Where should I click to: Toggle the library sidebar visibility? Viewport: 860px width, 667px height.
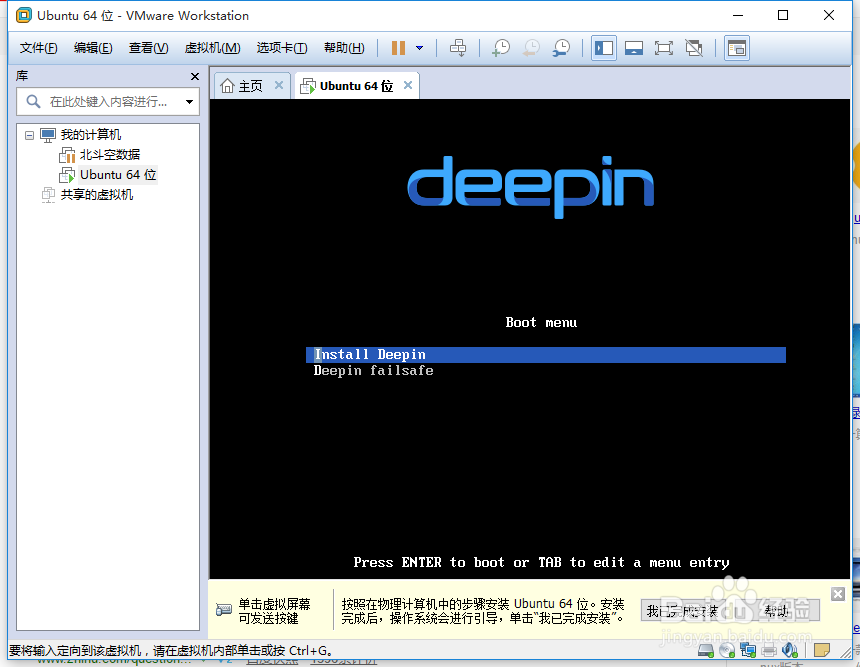[x=603, y=47]
